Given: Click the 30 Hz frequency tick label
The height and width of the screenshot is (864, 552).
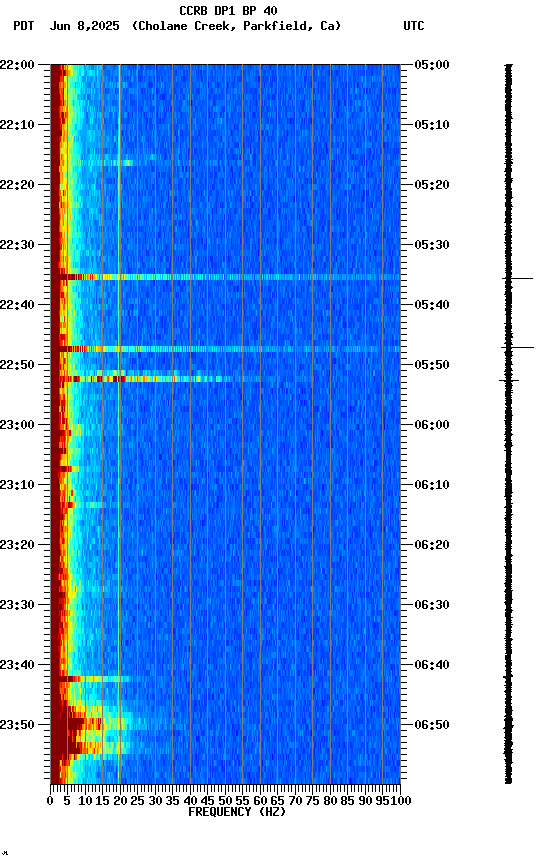Looking at the screenshot, I should [155, 801].
